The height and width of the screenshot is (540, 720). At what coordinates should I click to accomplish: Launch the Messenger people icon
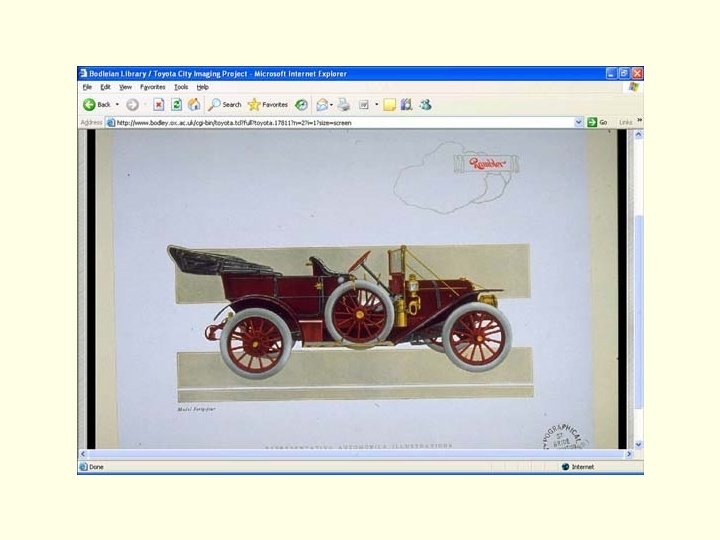pos(425,105)
